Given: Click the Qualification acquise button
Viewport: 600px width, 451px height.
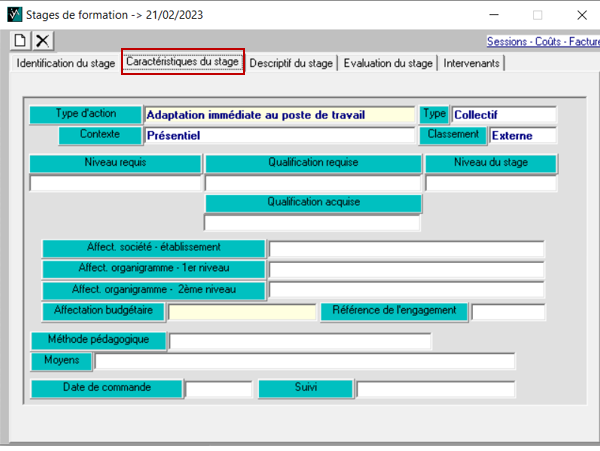Looking at the screenshot, I should [313, 203].
